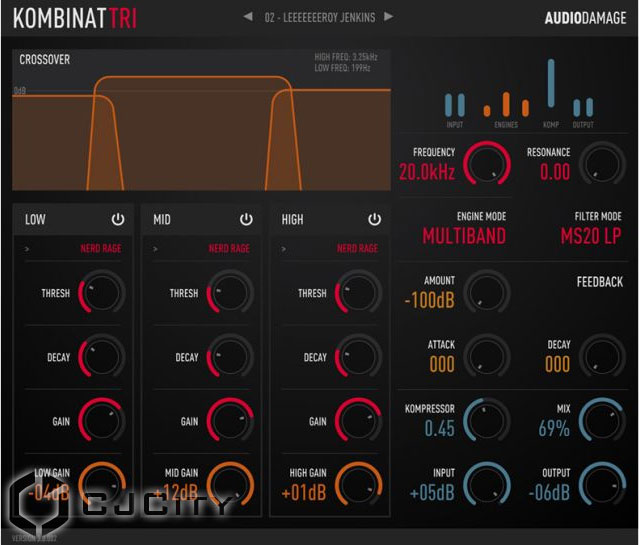The width and height of the screenshot is (639, 545).
Task: Click the CROSSOVER panel label
Action: [x=44, y=60]
